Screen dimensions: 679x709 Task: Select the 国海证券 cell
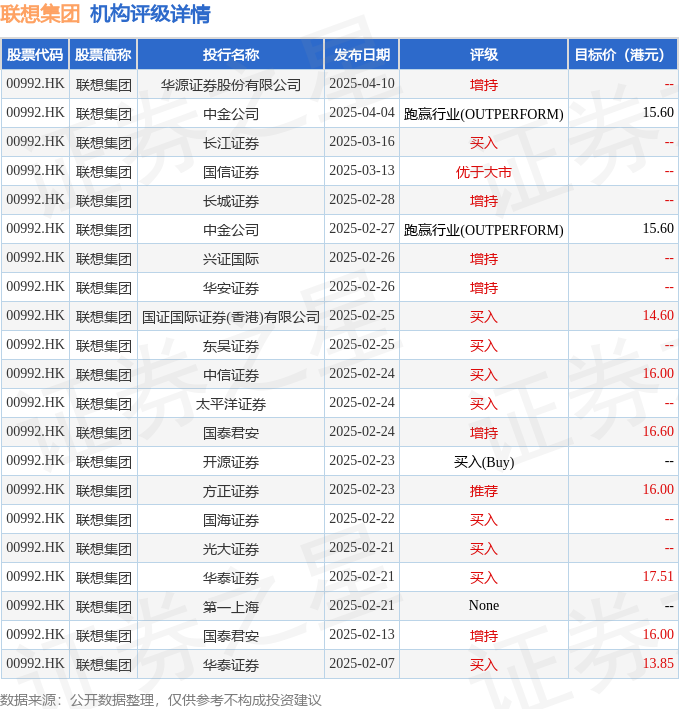coord(231,520)
